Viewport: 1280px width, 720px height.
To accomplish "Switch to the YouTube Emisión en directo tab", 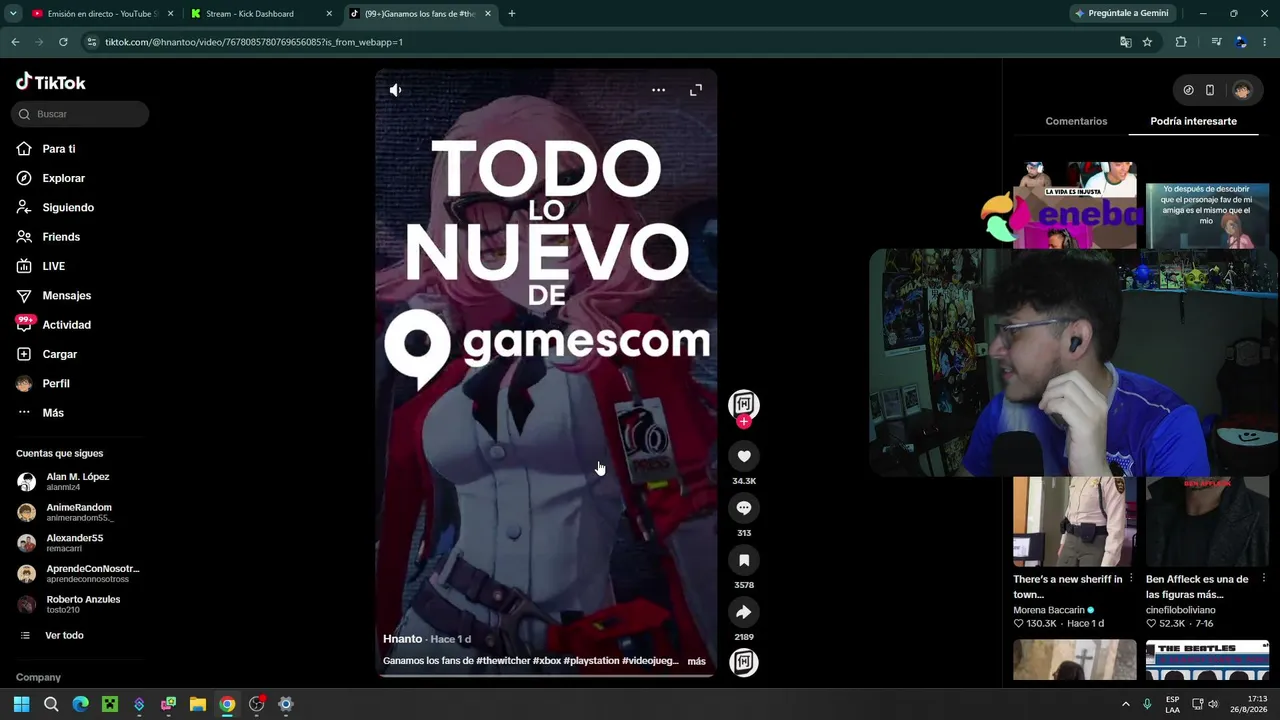I will 103,14.
